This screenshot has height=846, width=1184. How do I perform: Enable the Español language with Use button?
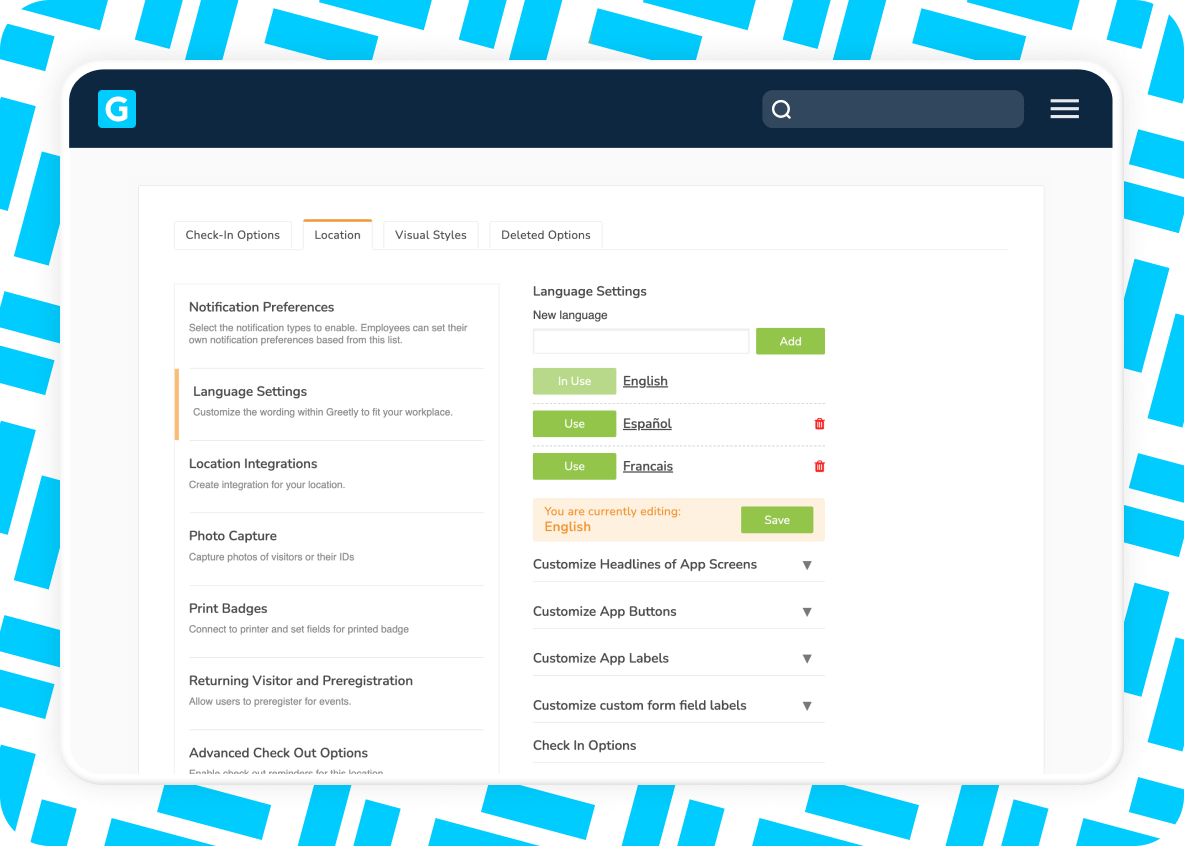(x=574, y=423)
